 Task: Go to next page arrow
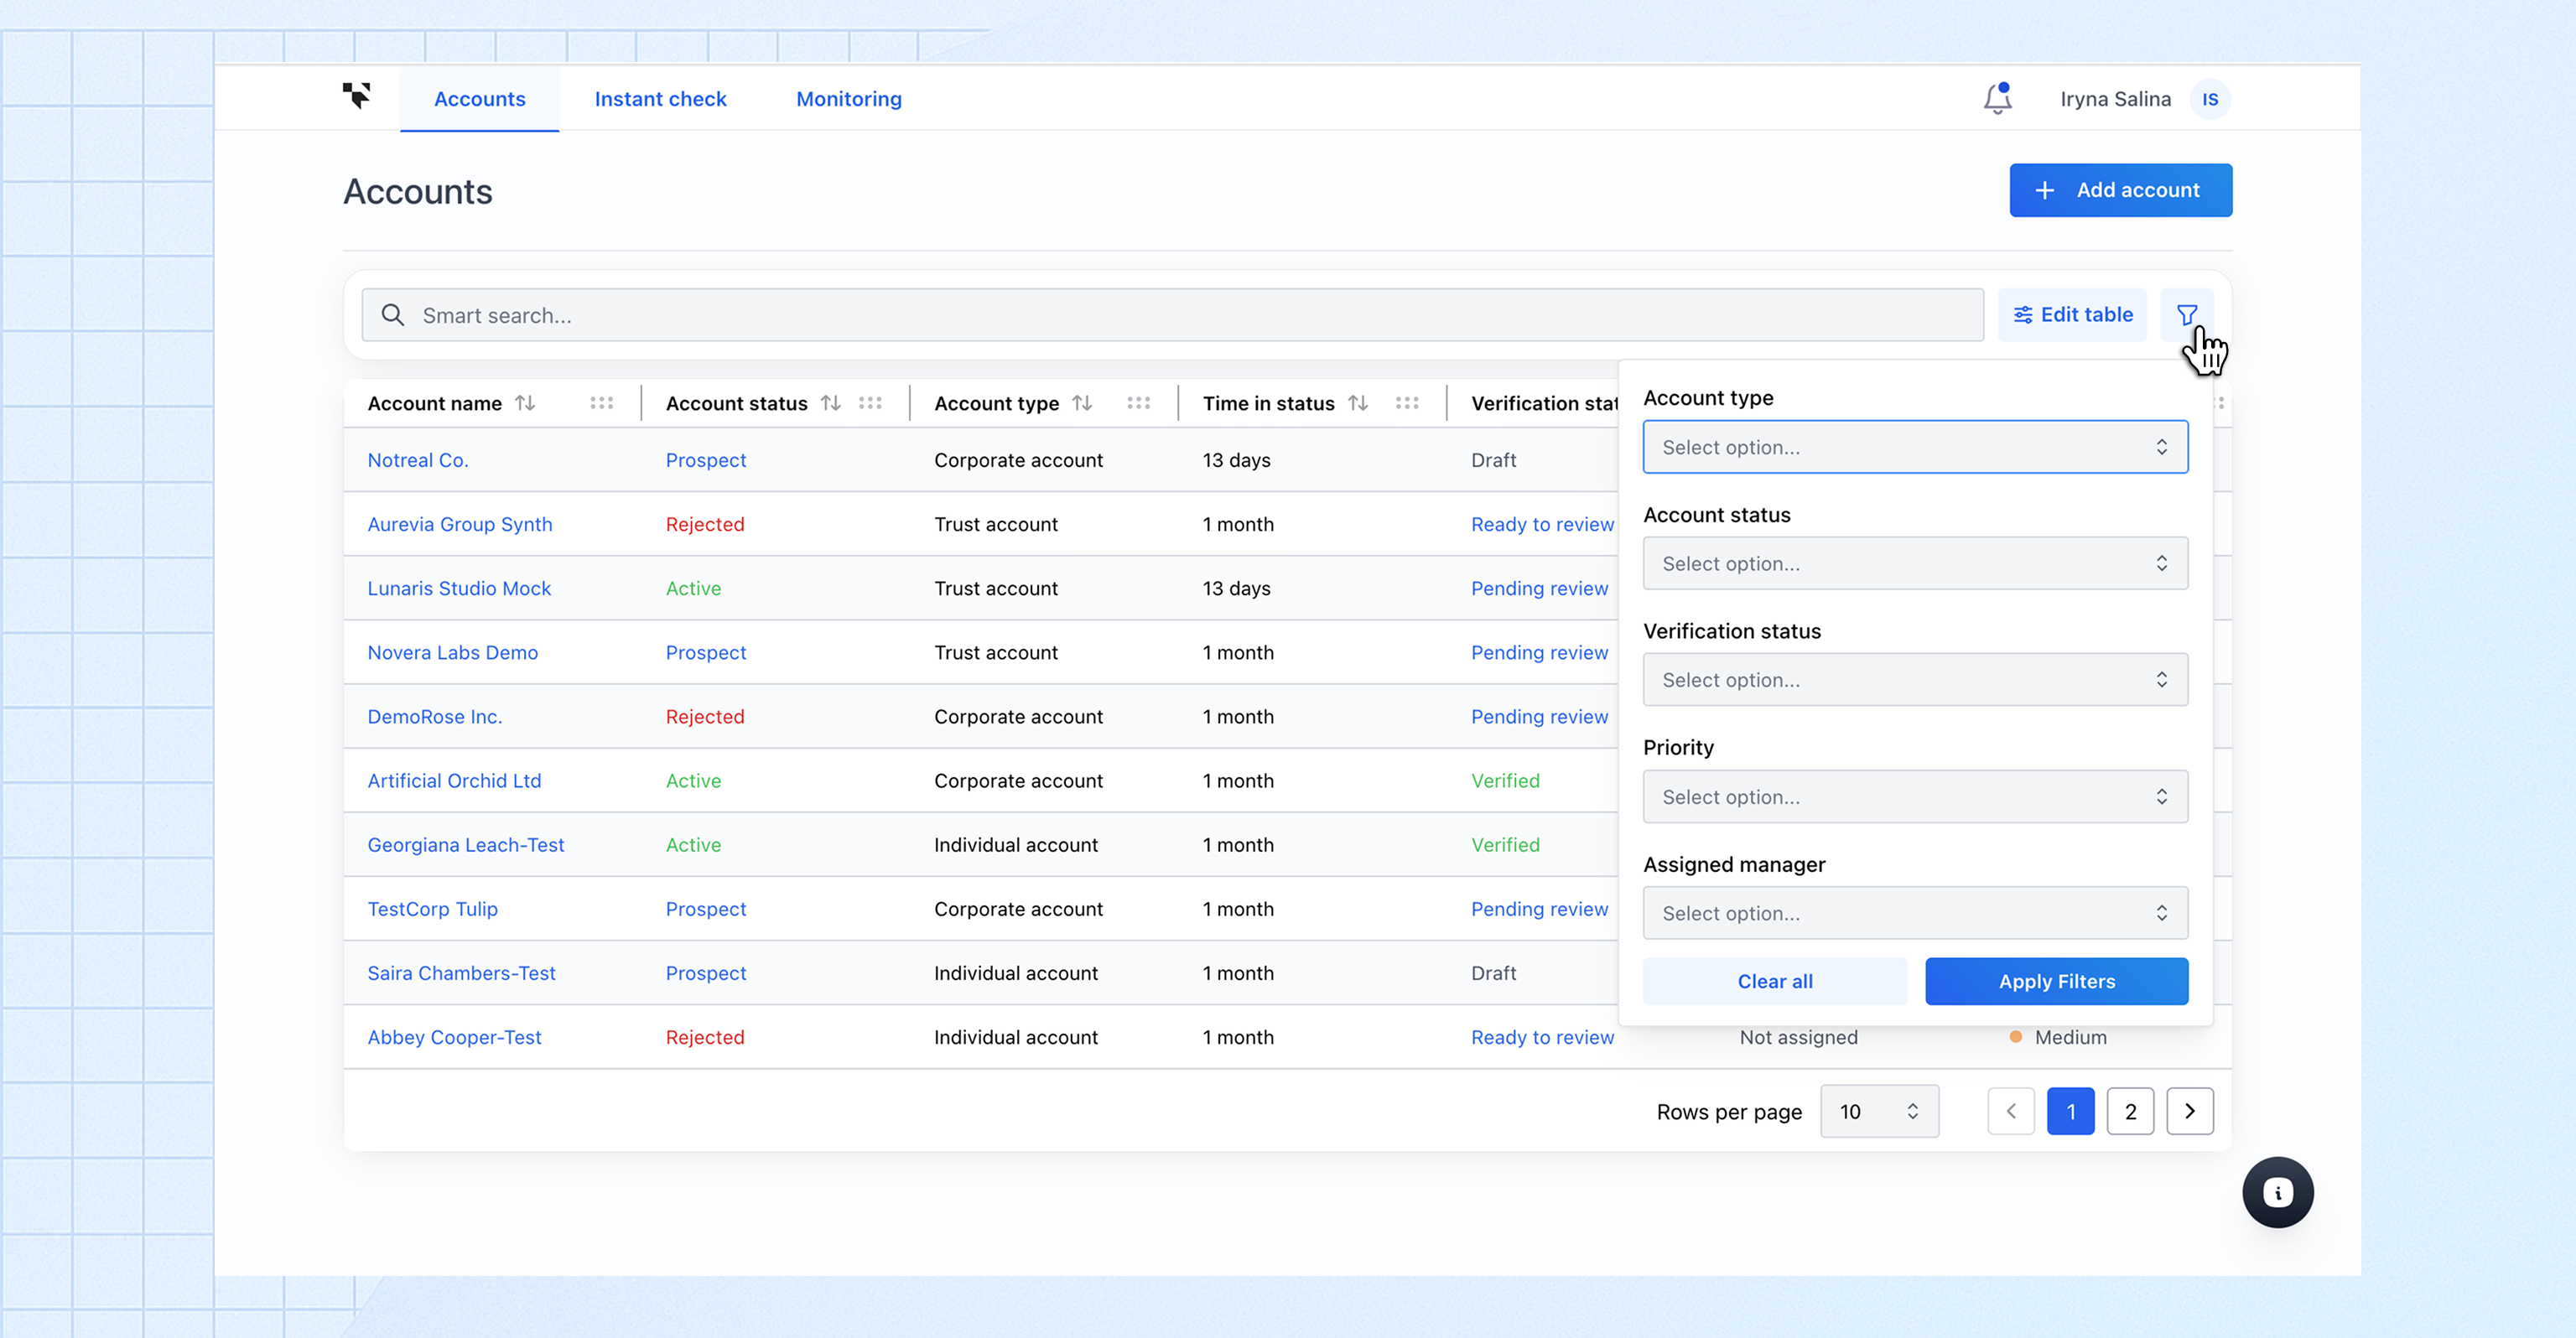click(2189, 1111)
